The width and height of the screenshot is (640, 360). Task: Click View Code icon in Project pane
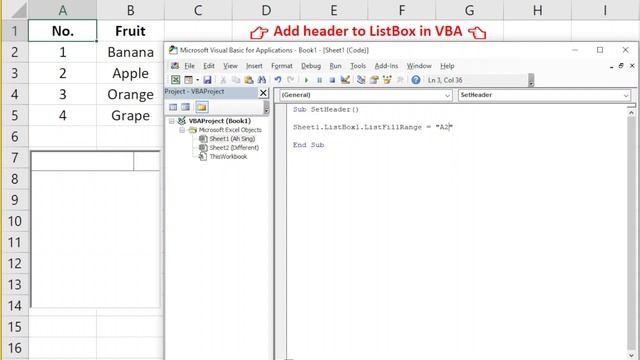click(173, 107)
